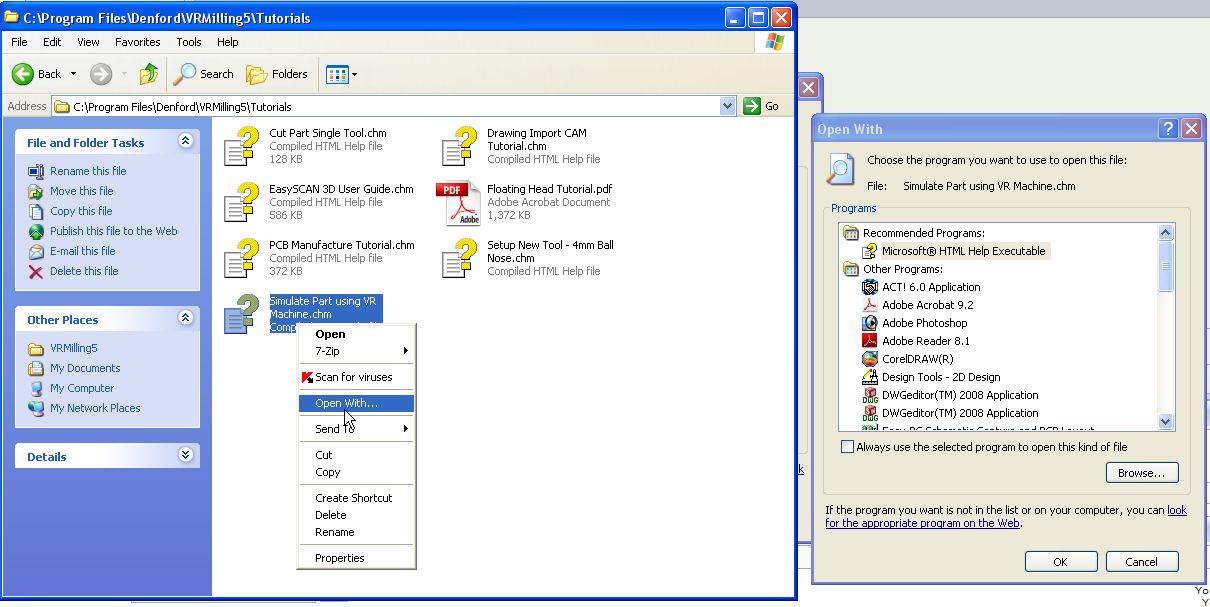The width and height of the screenshot is (1210, 607).
Task: Expand the Details panel
Action: [185, 455]
